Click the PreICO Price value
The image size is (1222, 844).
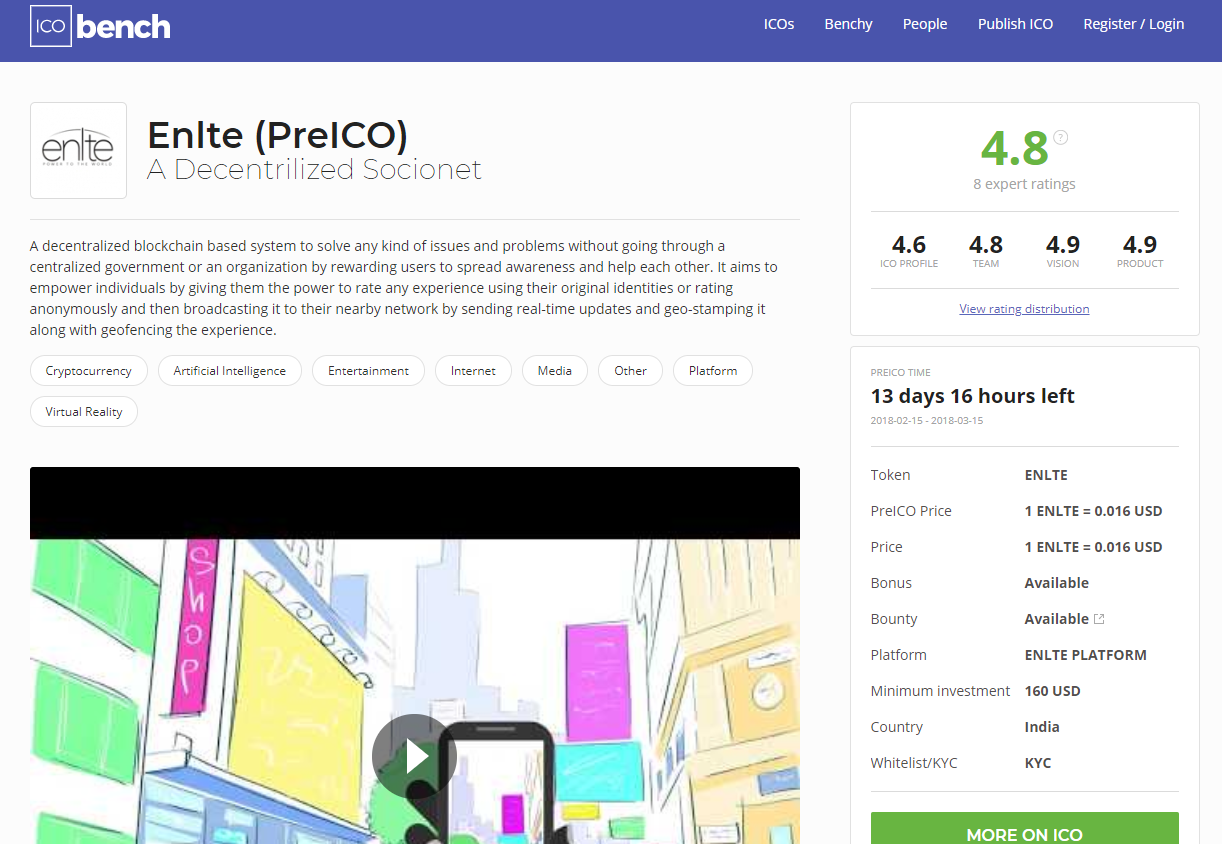click(1093, 511)
